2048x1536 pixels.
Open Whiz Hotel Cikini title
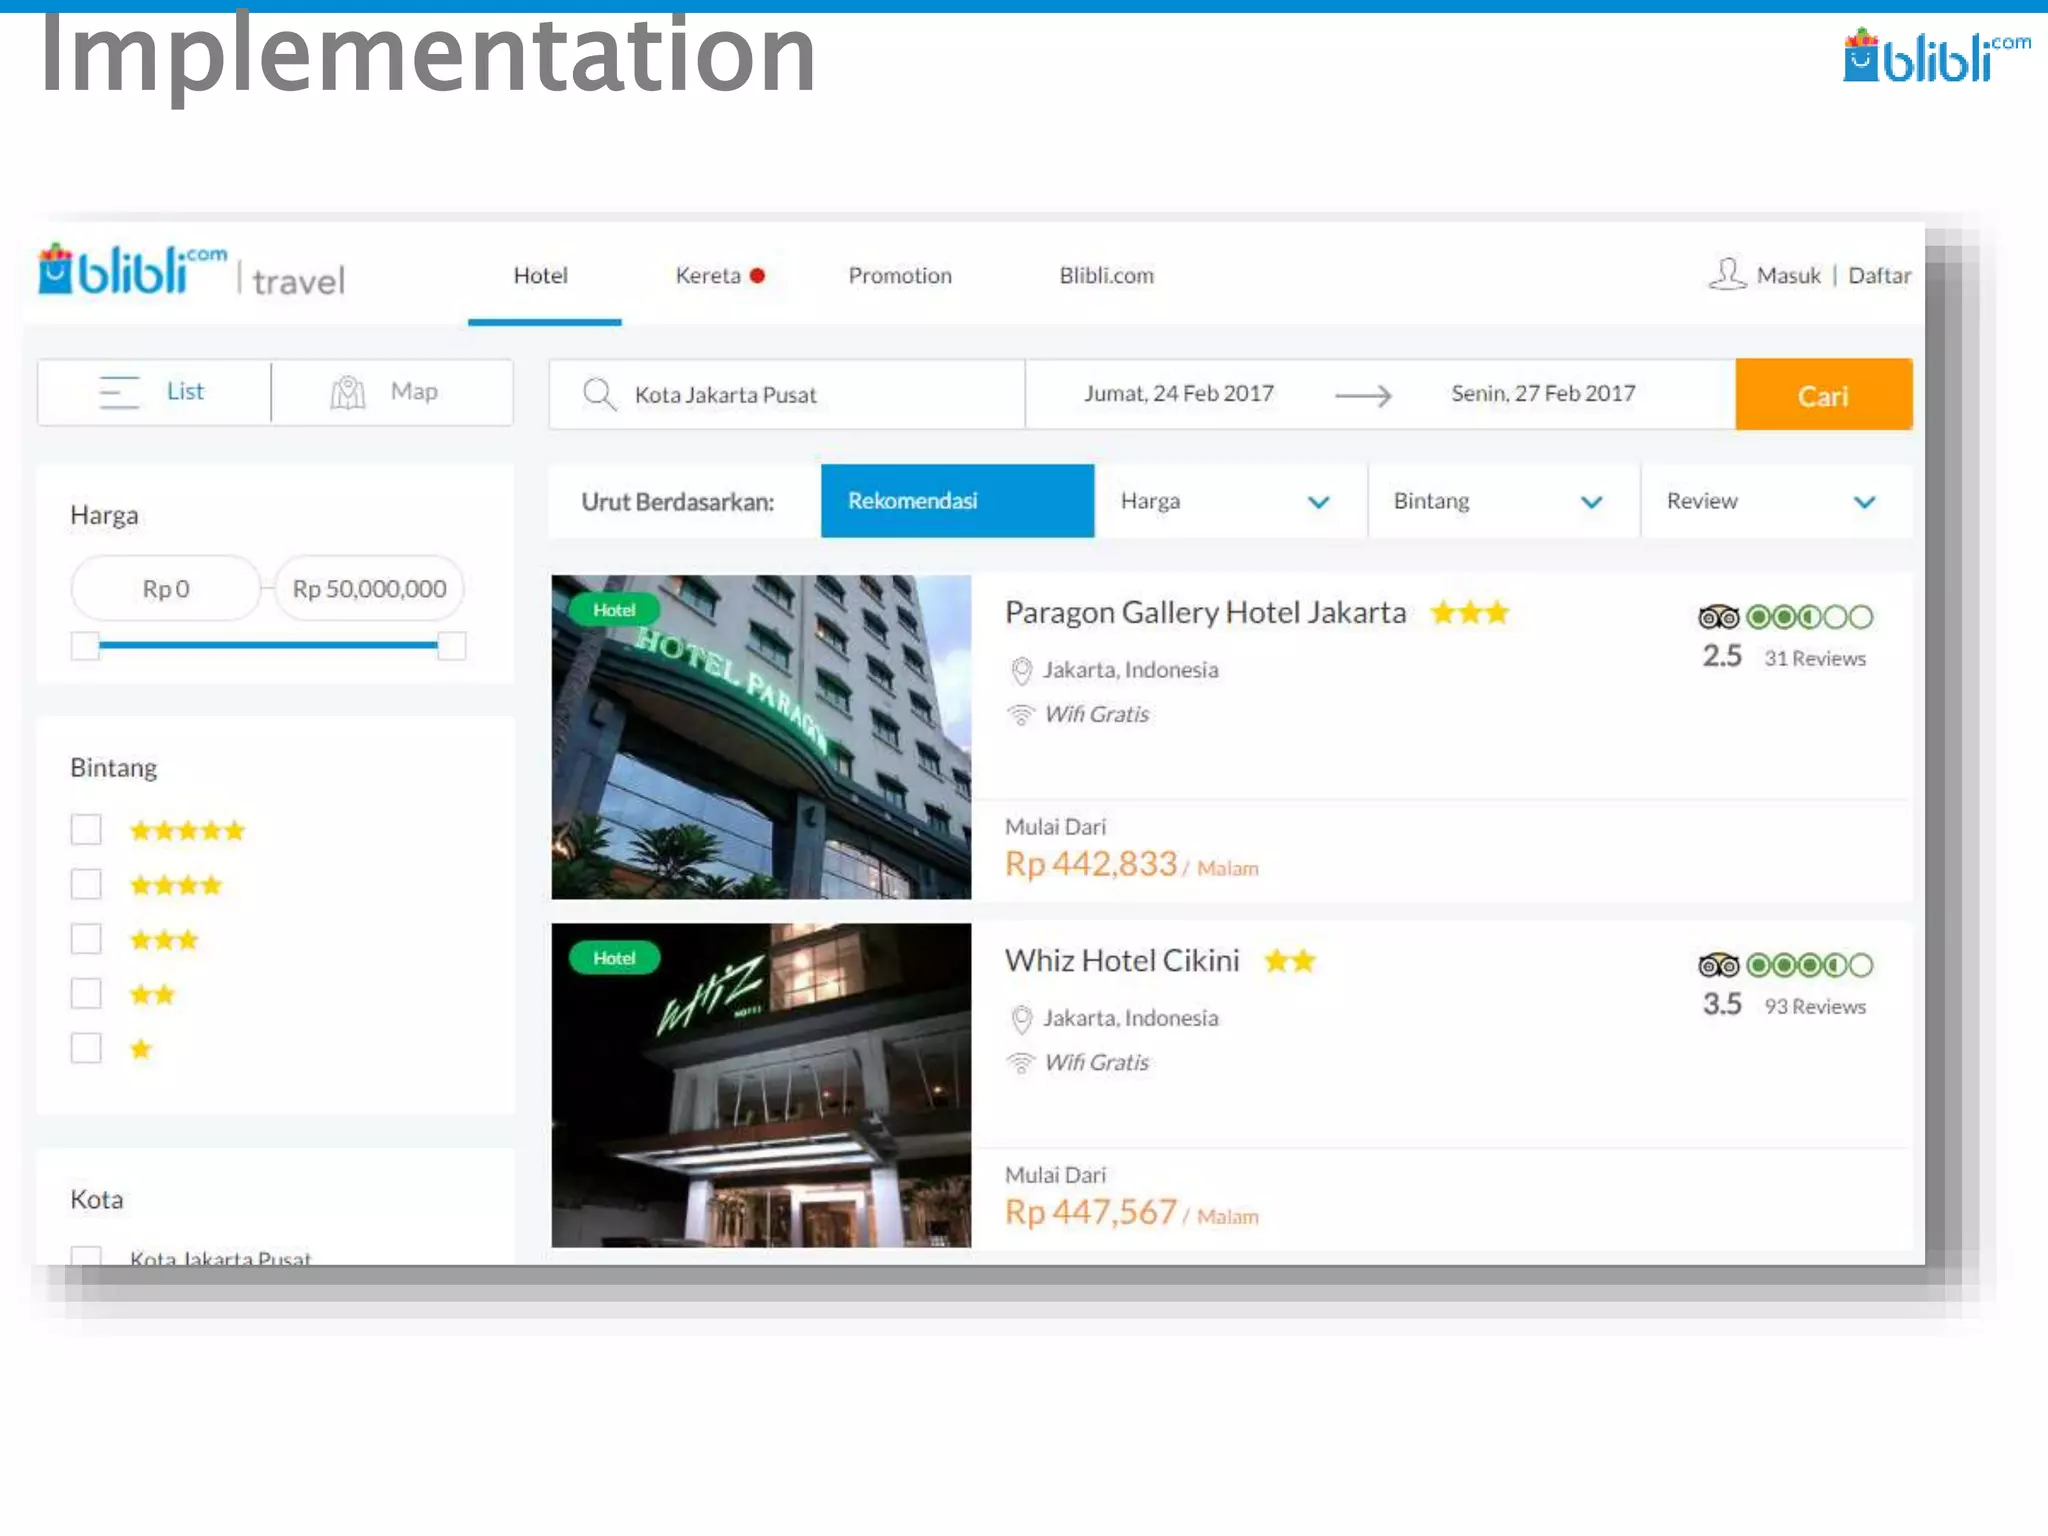1122,961
